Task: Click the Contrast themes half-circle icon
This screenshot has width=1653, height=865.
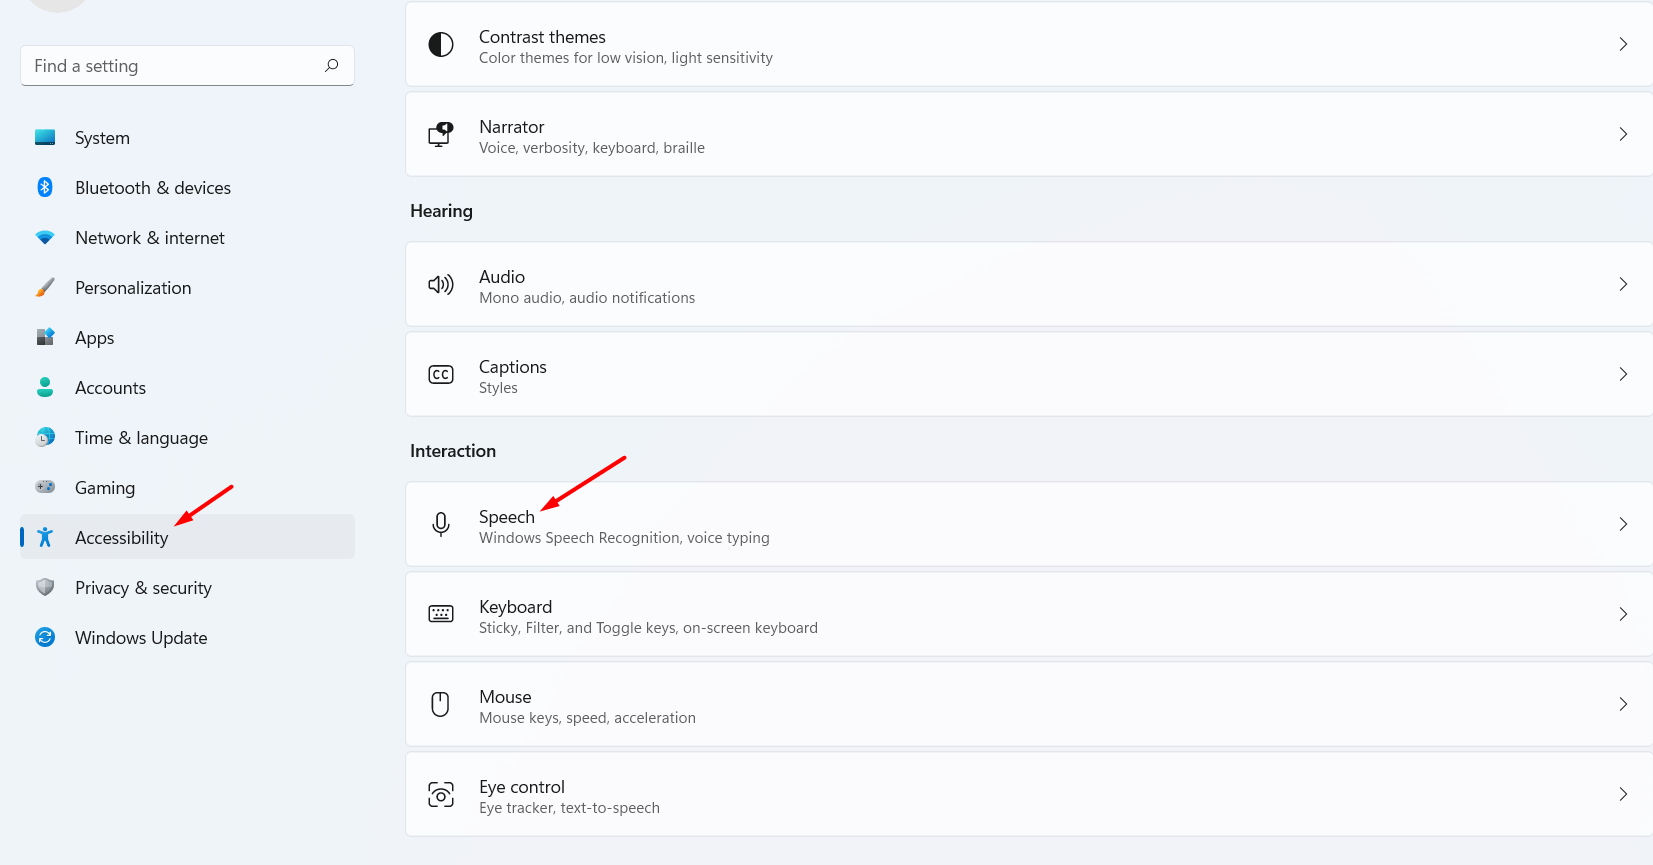Action: tap(441, 44)
